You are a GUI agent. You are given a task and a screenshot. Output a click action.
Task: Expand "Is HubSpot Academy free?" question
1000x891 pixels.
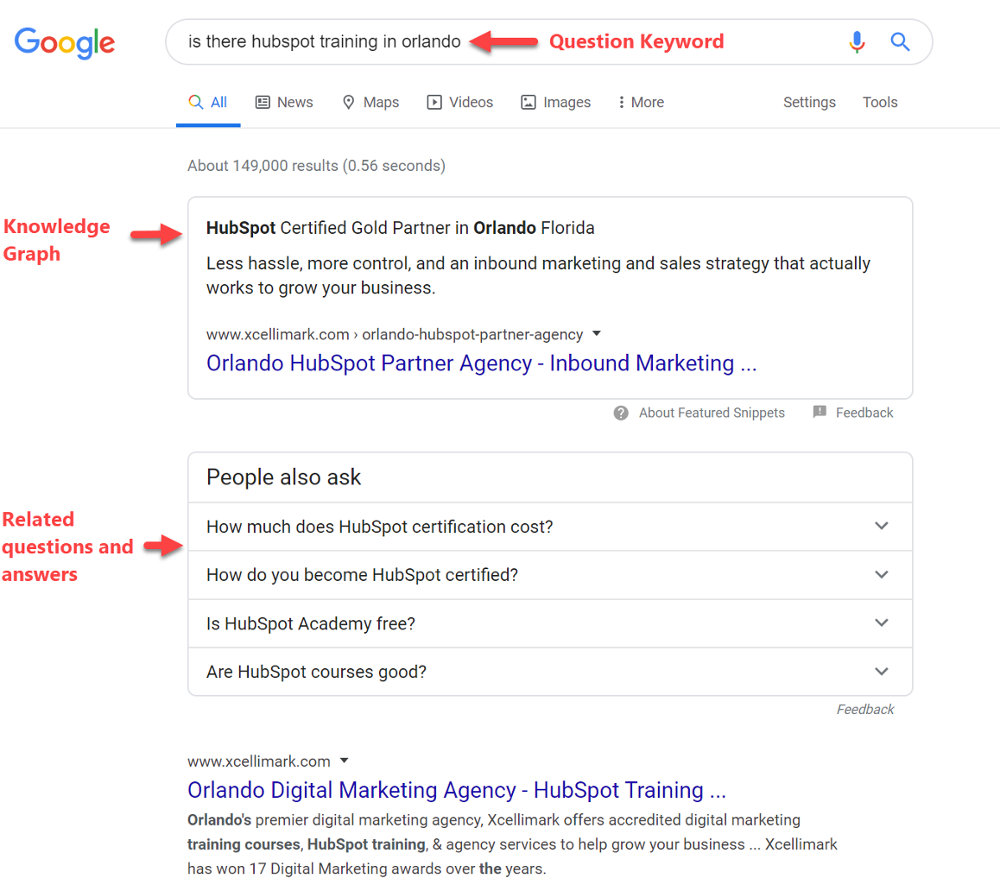[550, 624]
